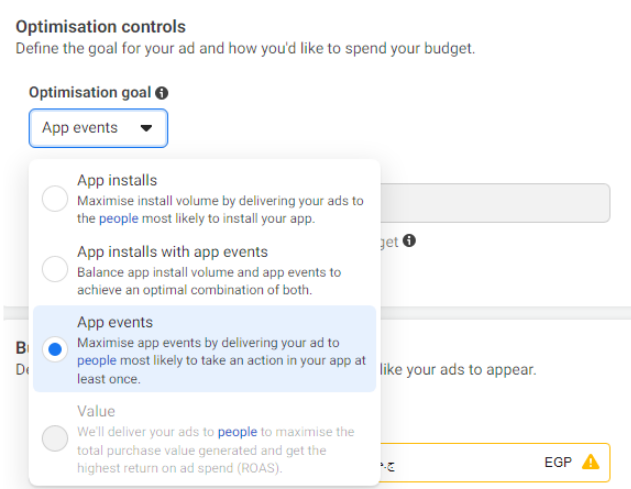Click the EGP currency label

pyautogui.click(x=558, y=462)
